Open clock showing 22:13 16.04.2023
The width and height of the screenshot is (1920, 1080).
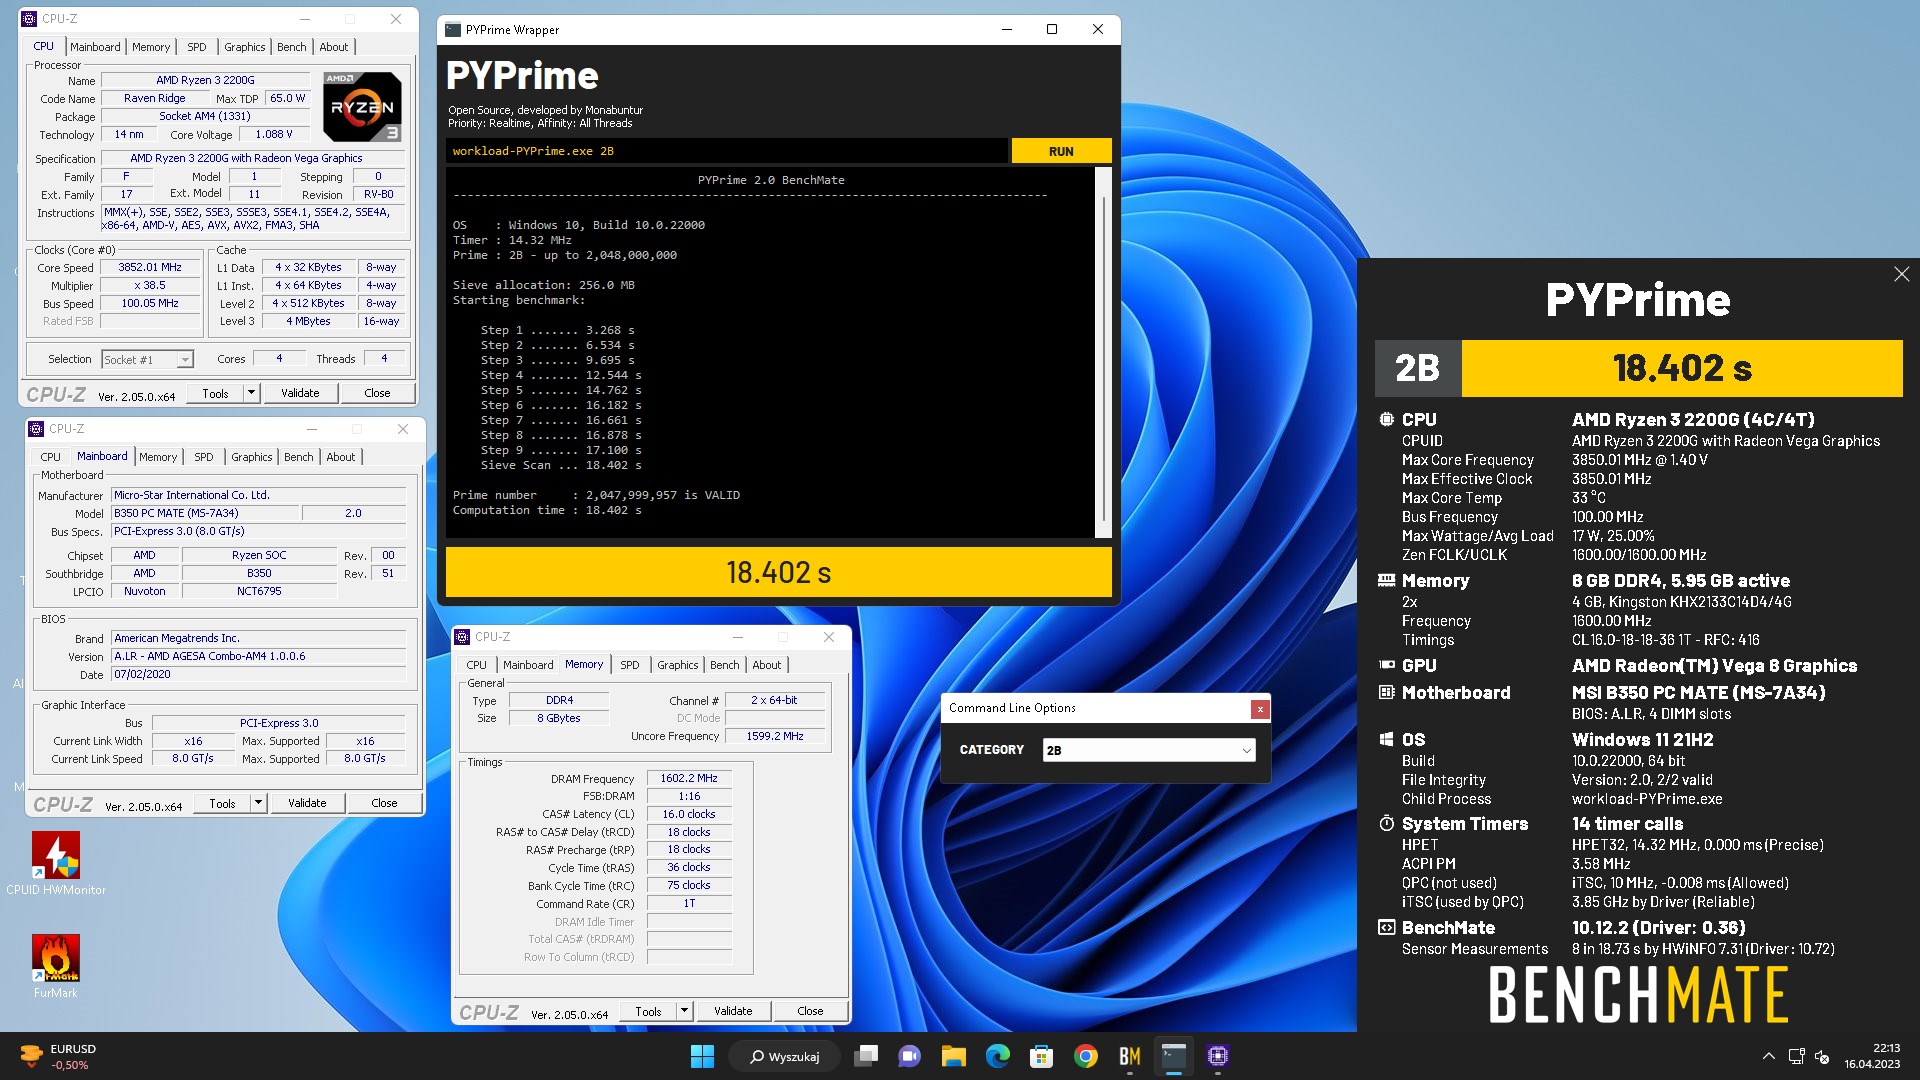click(x=1872, y=1056)
